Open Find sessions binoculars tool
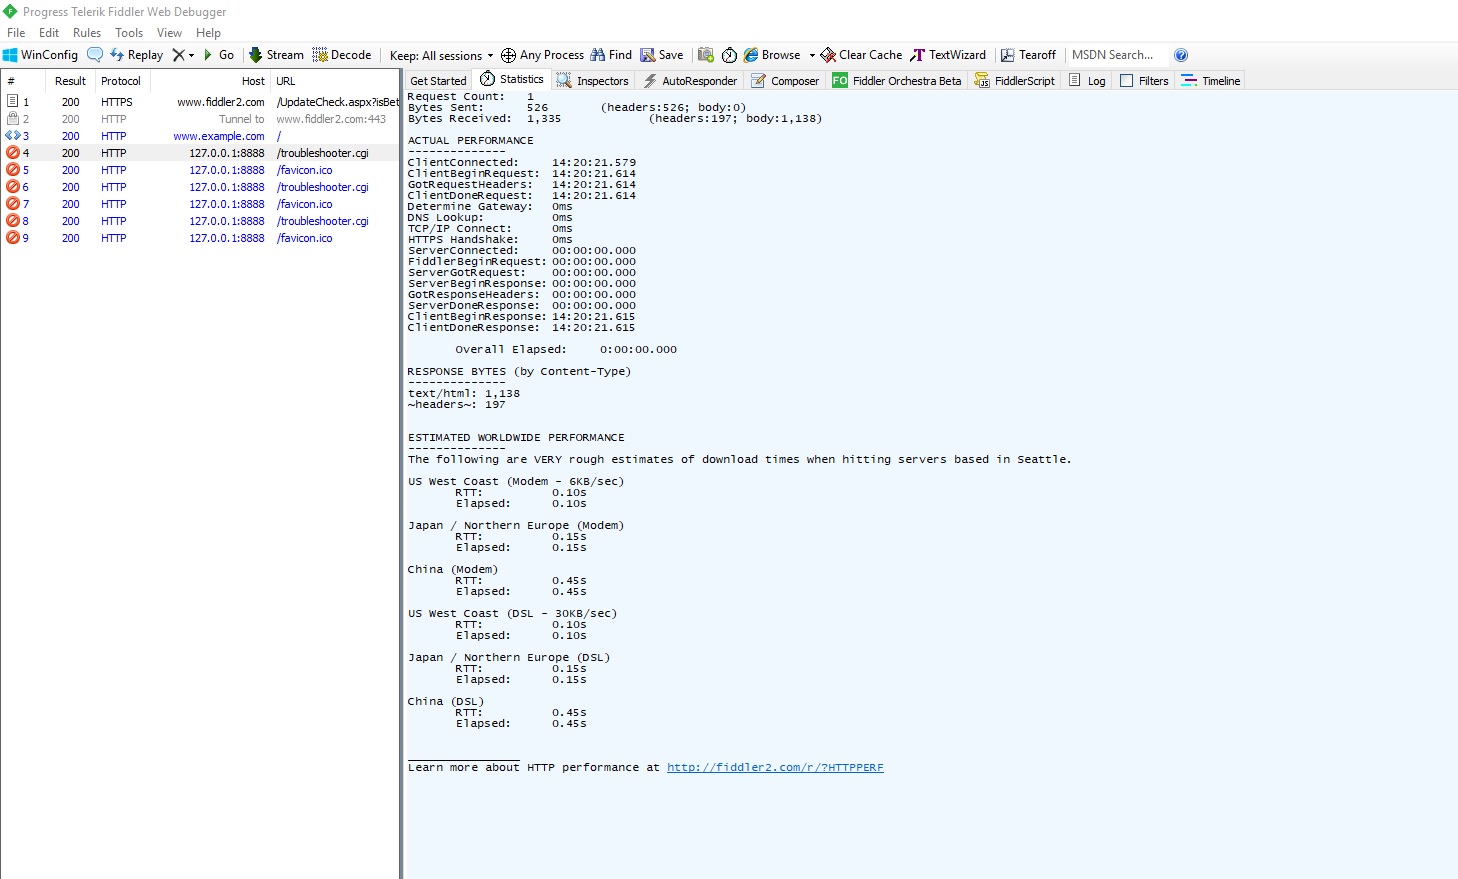Image resolution: width=1458 pixels, height=879 pixels. point(611,55)
